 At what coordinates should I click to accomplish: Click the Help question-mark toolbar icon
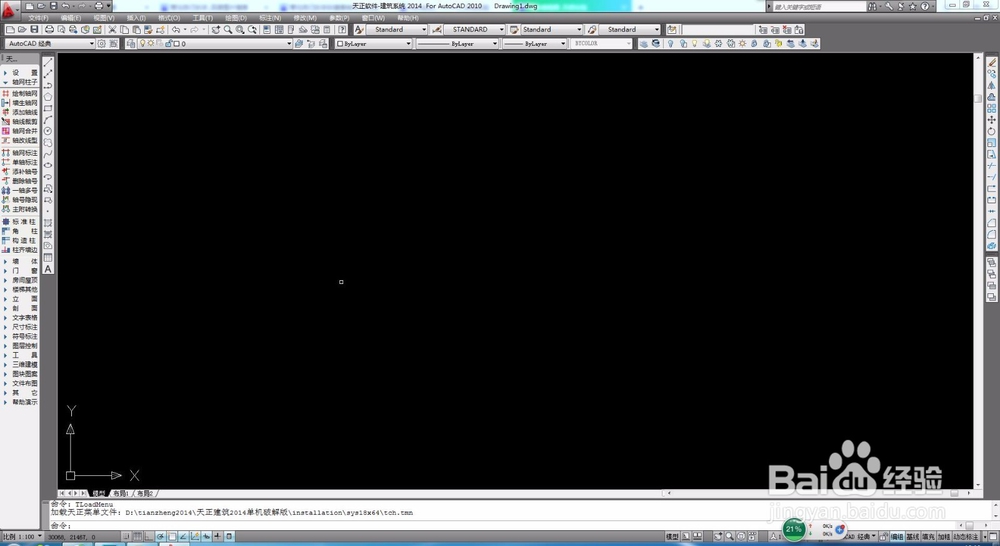(x=342, y=30)
